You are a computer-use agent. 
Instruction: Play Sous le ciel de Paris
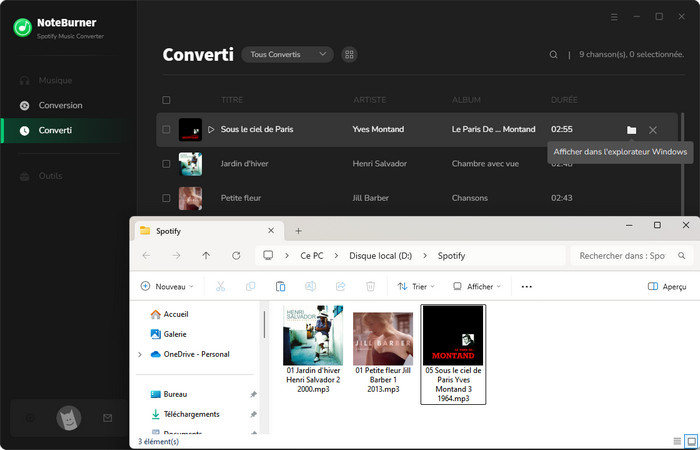[x=211, y=129]
